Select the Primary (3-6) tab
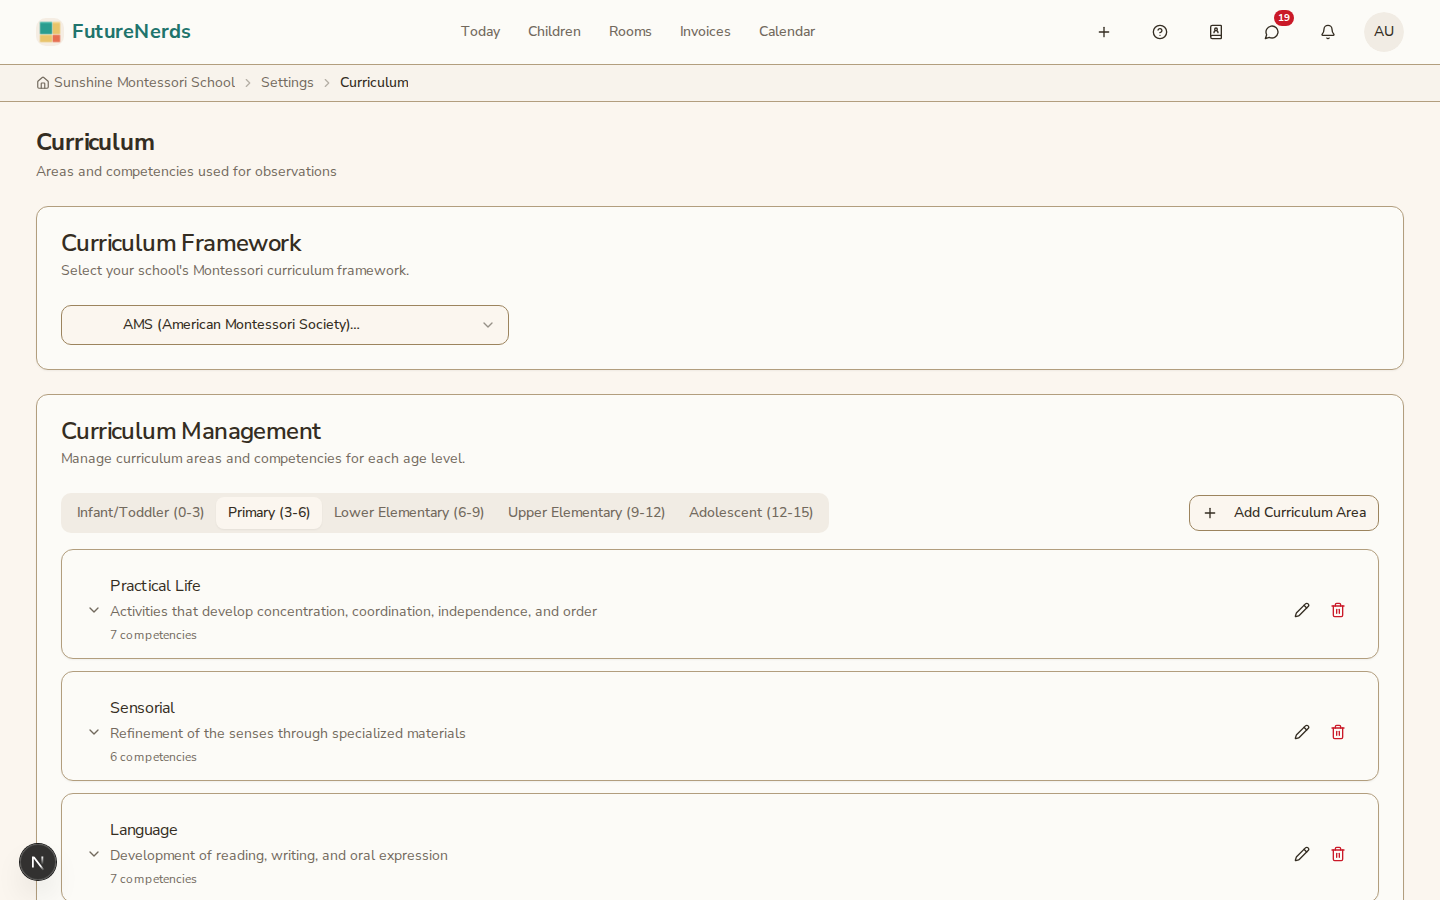The height and width of the screenshot is (900, 1440). point(269,513)
